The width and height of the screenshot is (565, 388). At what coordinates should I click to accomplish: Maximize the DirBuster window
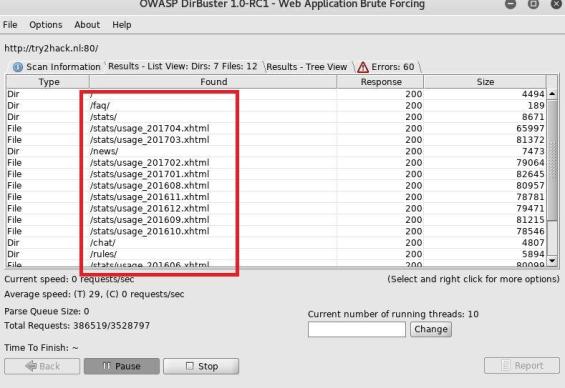click(533, 4)
